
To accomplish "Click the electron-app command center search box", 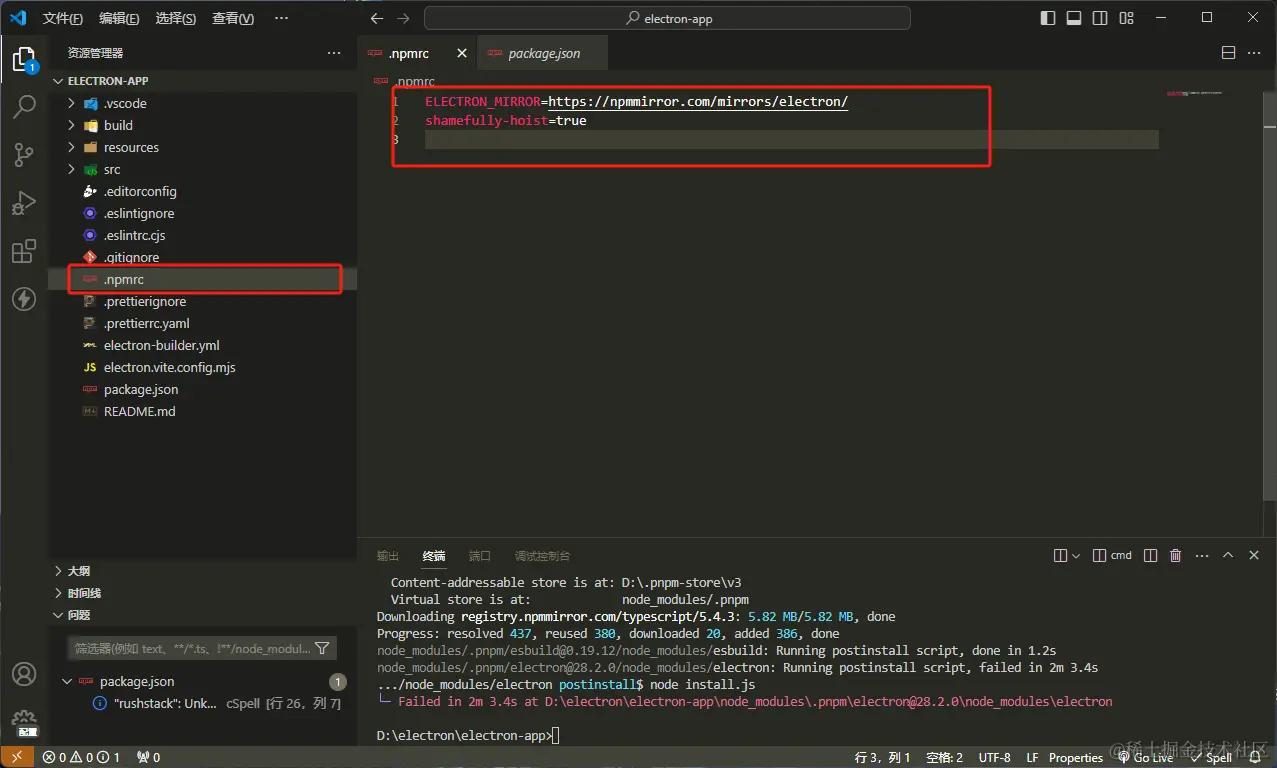I will 667,18.
